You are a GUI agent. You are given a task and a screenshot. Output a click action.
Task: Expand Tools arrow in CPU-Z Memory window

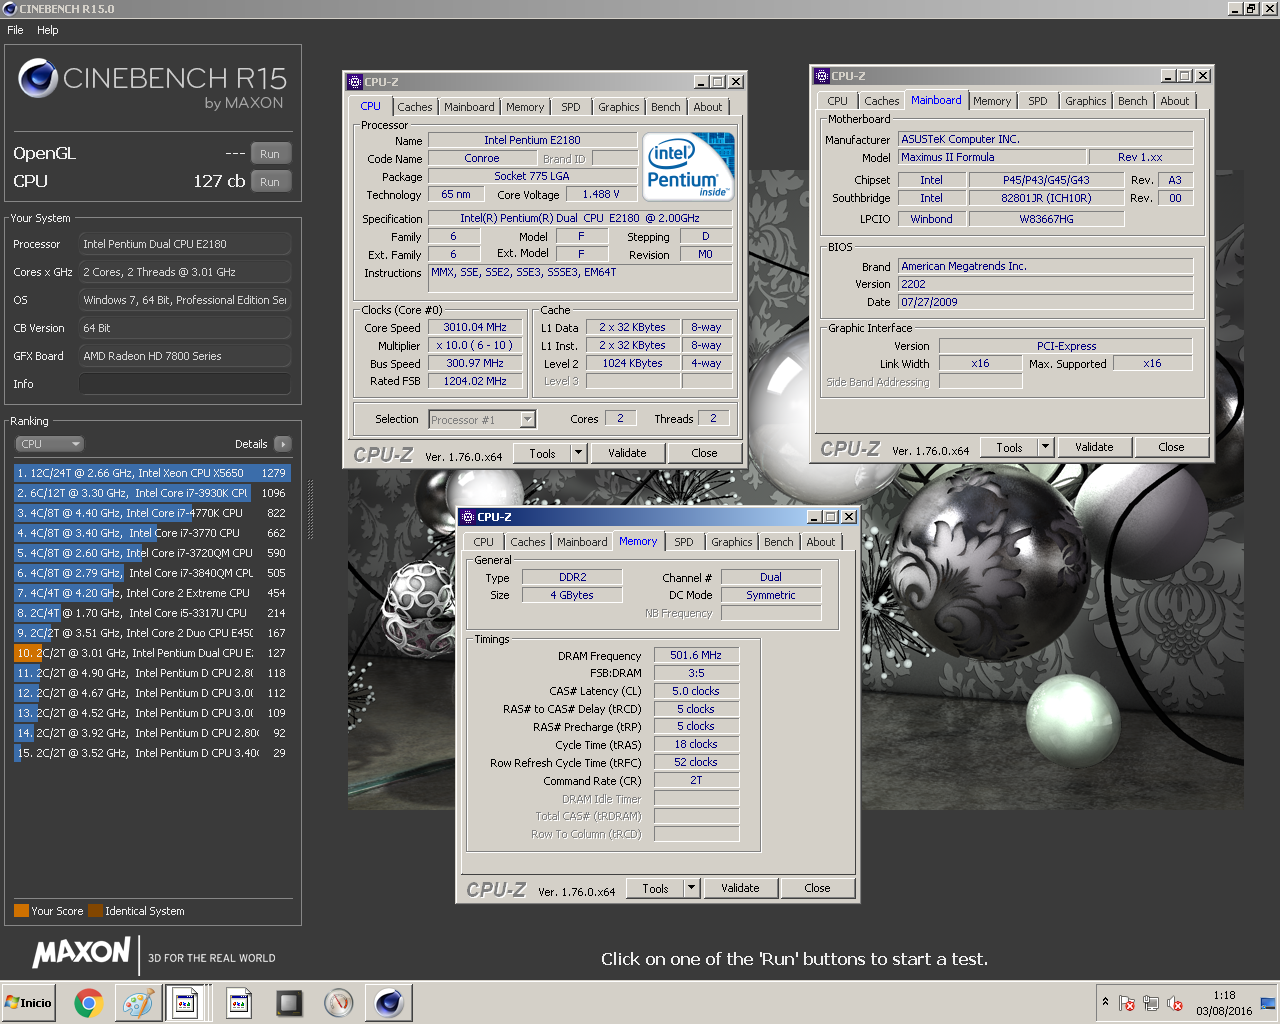[691, 888]
